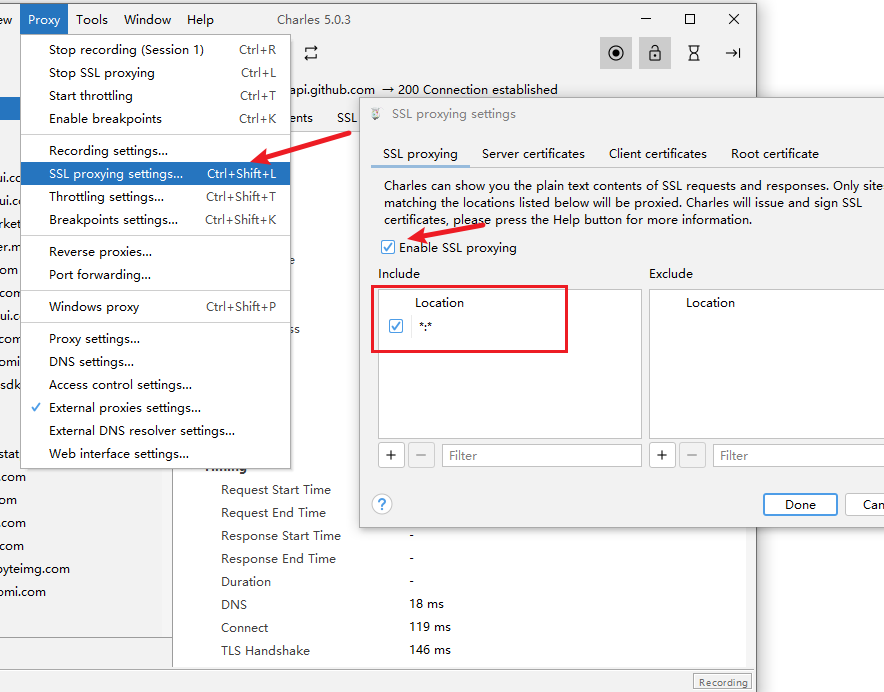Open the Help menu
The height and width of the screenshot is (692, 884).
click(x=200, y=20)
